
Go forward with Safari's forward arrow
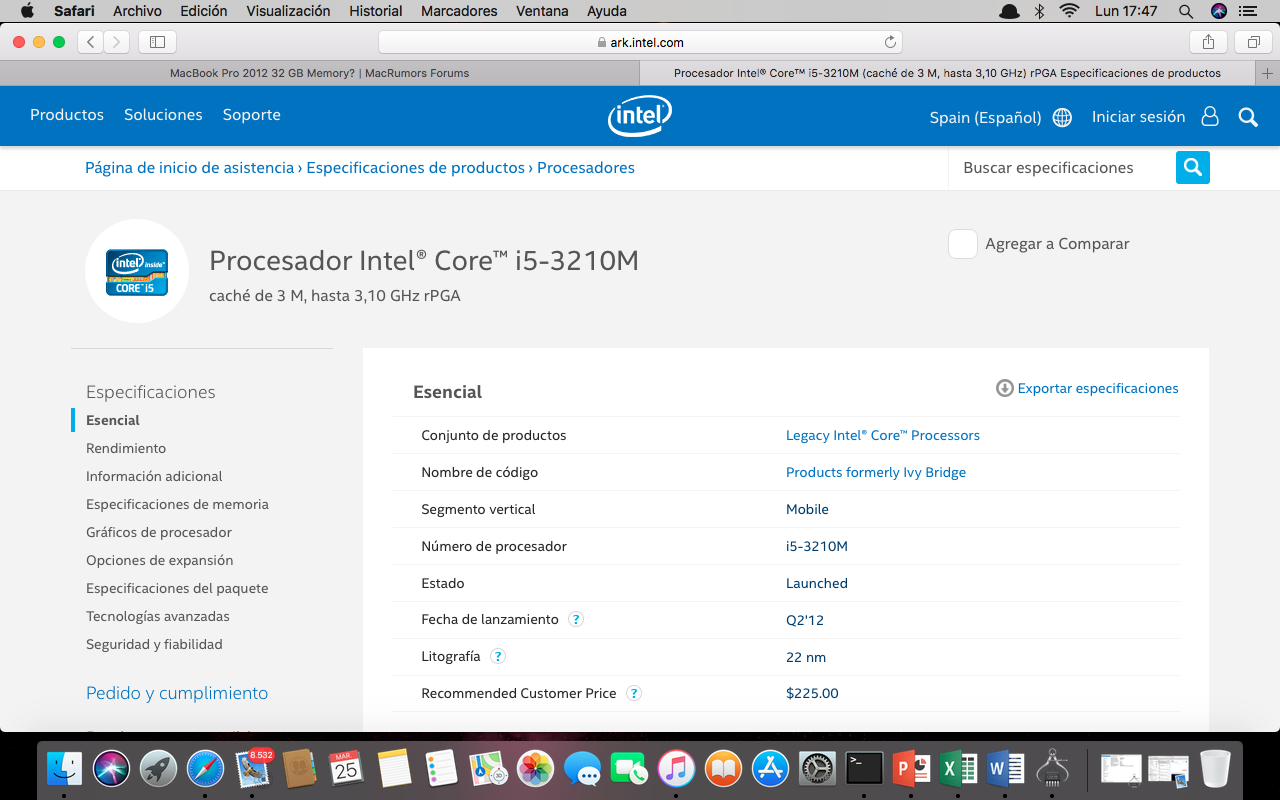(x=117, y=42)
